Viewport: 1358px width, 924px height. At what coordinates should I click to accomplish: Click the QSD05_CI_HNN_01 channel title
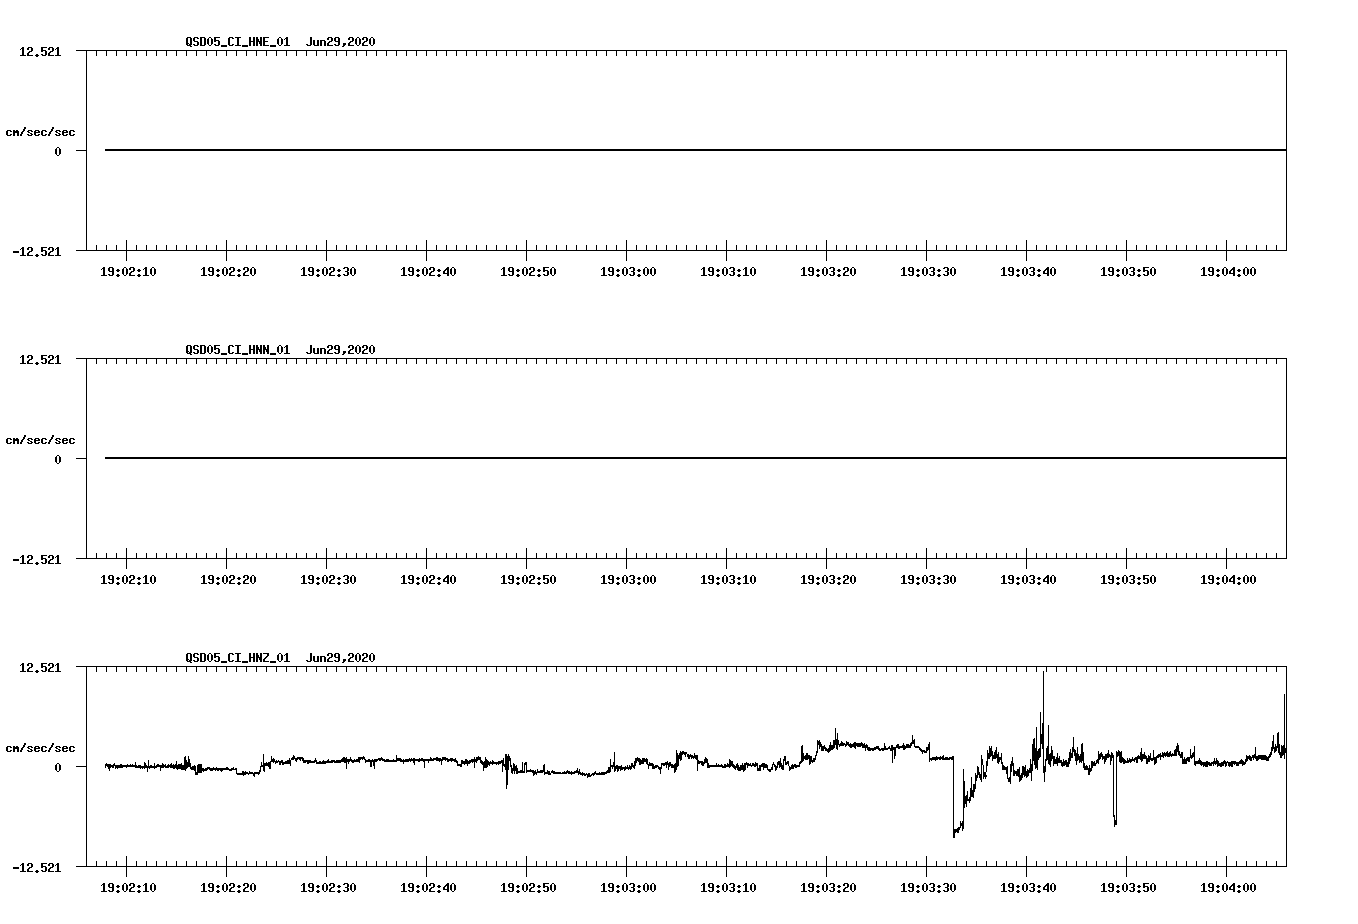pyautogui.click(x=238, y=350)
